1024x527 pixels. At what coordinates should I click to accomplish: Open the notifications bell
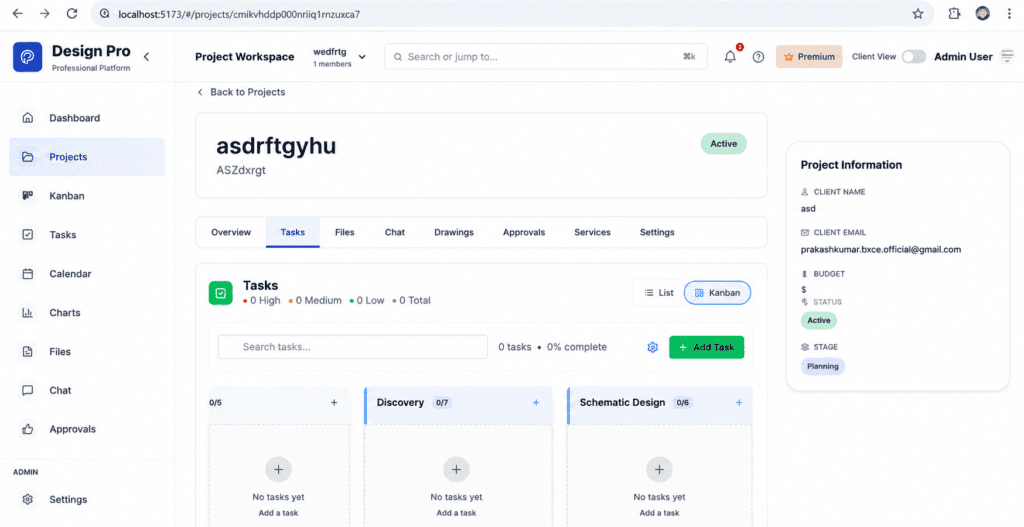pos(730,57)
